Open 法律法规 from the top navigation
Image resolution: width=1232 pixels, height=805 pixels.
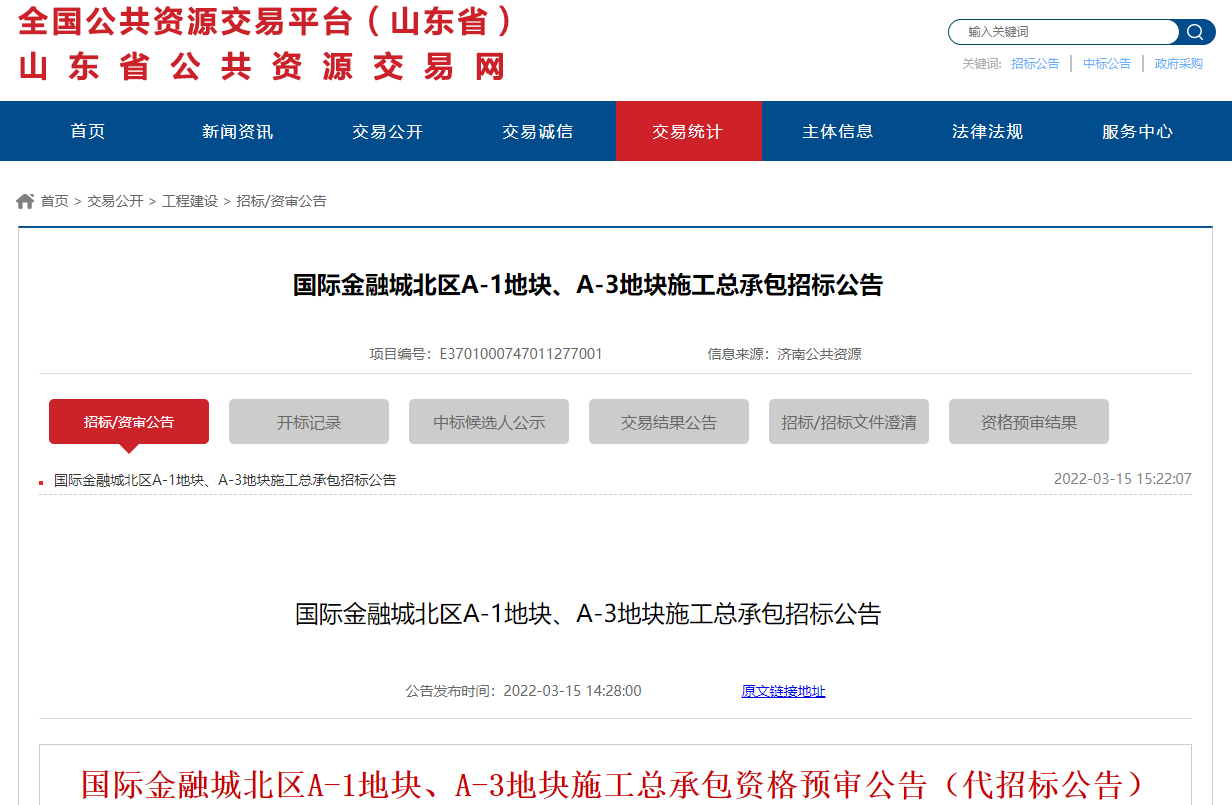(x=987, y=131)
